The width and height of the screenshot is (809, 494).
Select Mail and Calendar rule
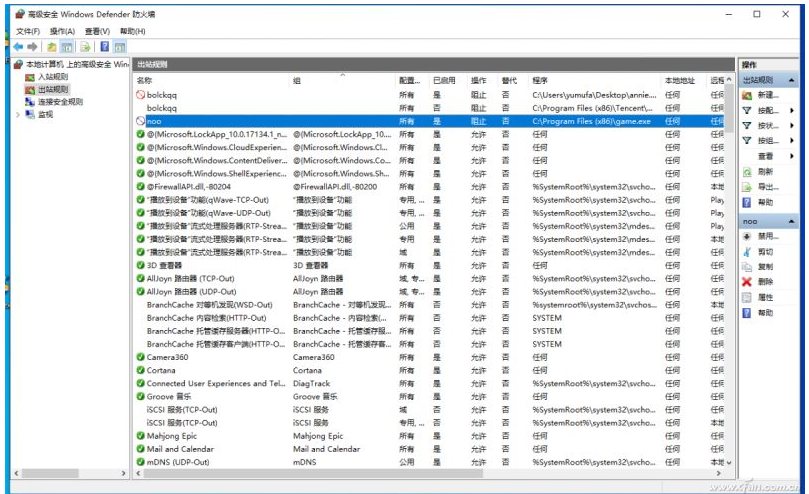(429, 449)
